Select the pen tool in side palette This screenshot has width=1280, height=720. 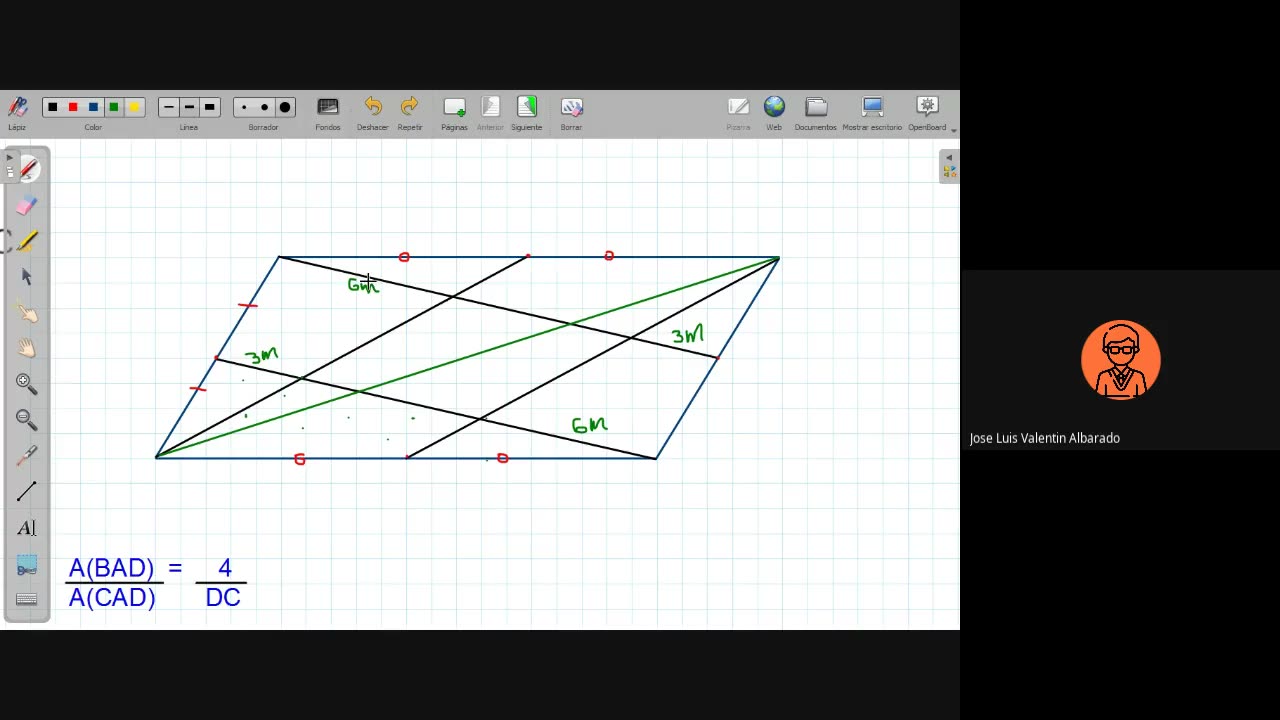click(27, 170)
